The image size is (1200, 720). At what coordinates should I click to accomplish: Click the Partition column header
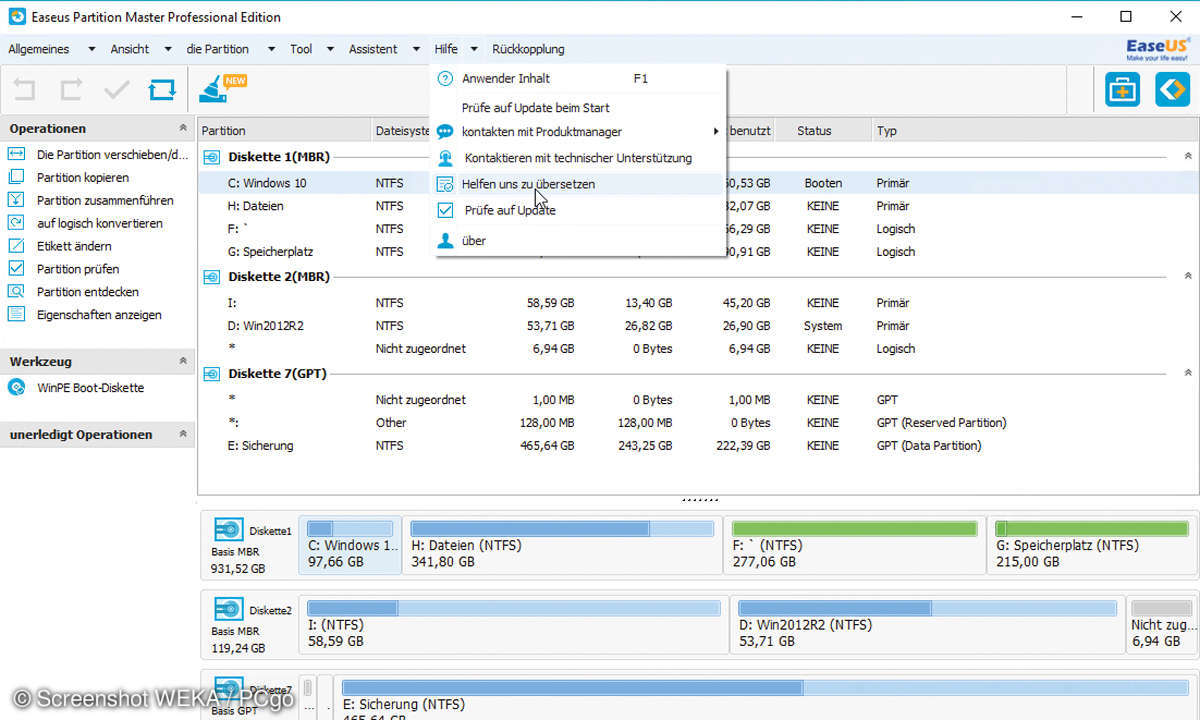(284, 130)
